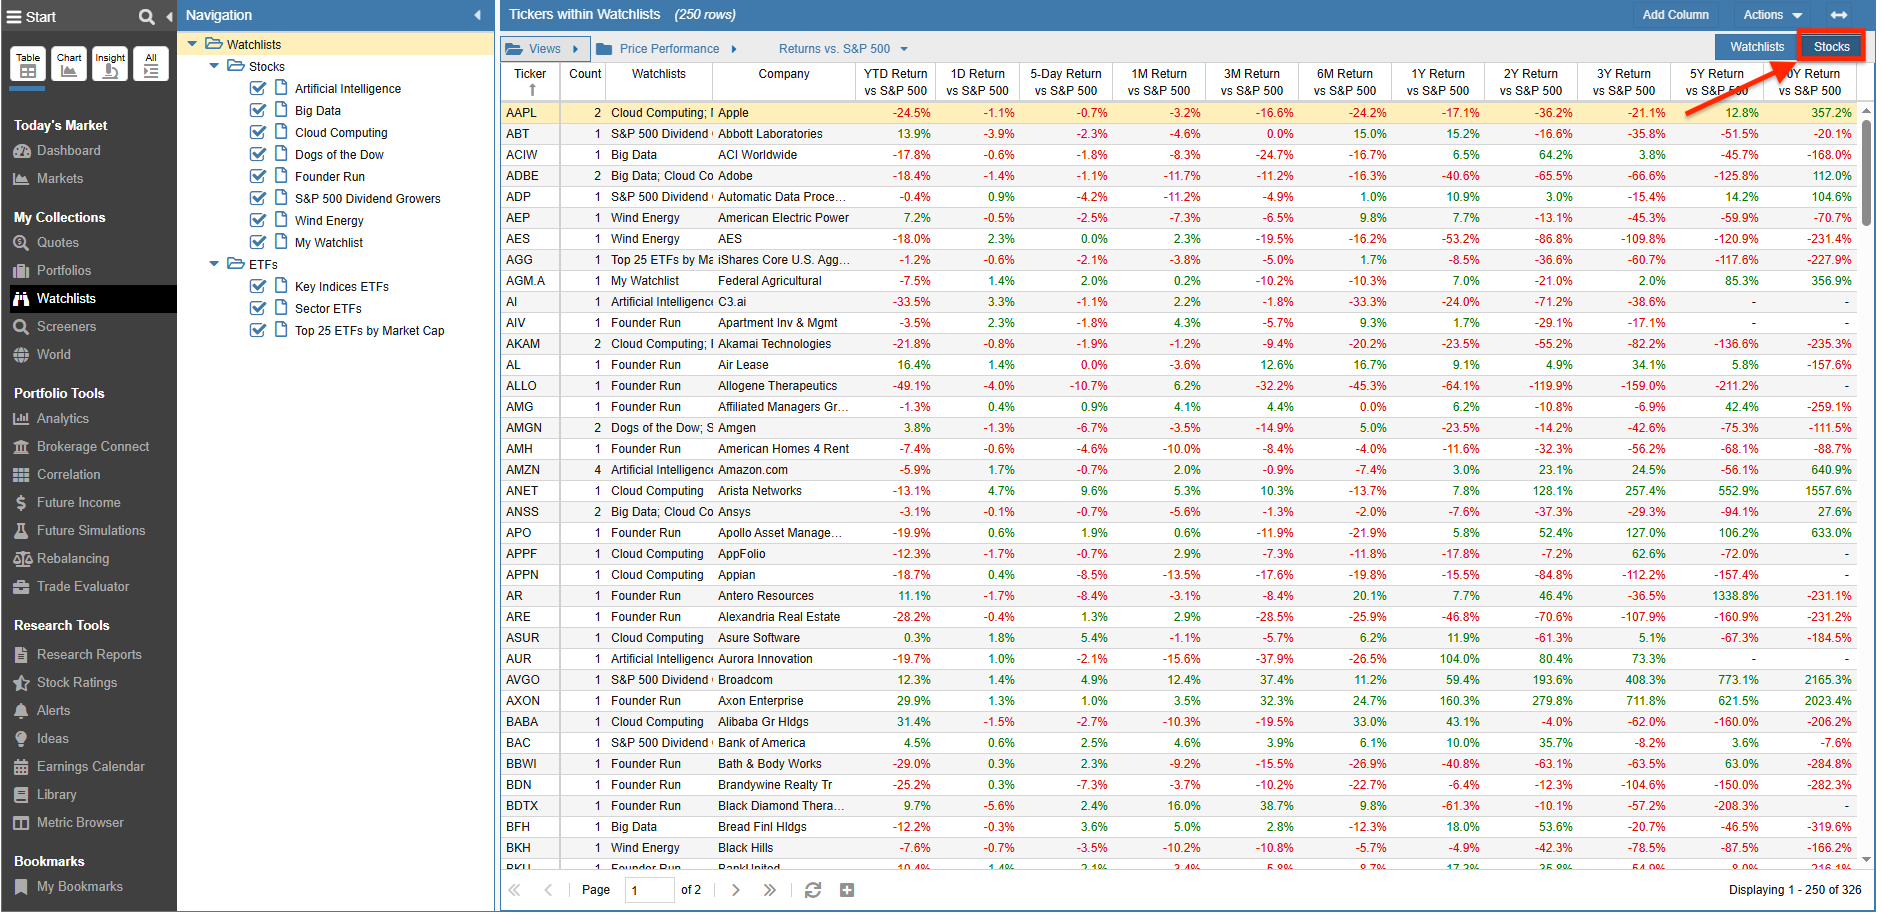This screenshot has height=918, width=1882.
Task: Open Portfolios in sidebar
Action: pyautogui.click(x=63, y=271)
